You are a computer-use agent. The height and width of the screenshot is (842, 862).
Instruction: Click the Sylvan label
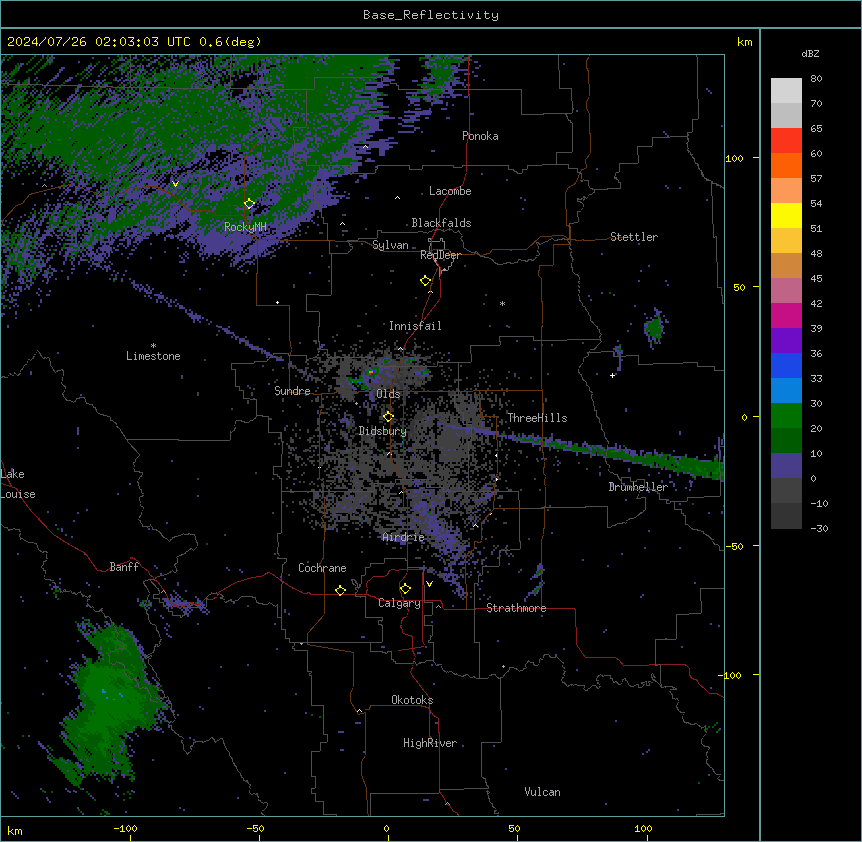pyautogui.click(x=390, y=245)
